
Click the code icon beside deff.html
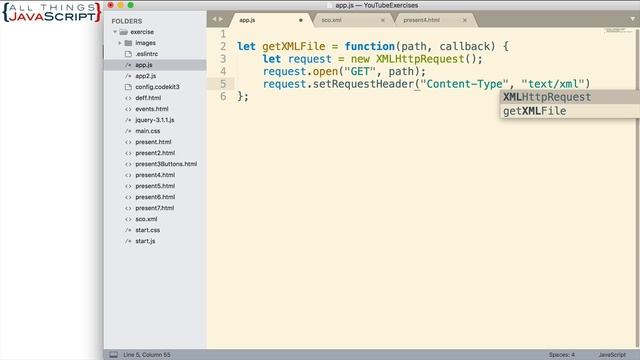tap(128, 98)
